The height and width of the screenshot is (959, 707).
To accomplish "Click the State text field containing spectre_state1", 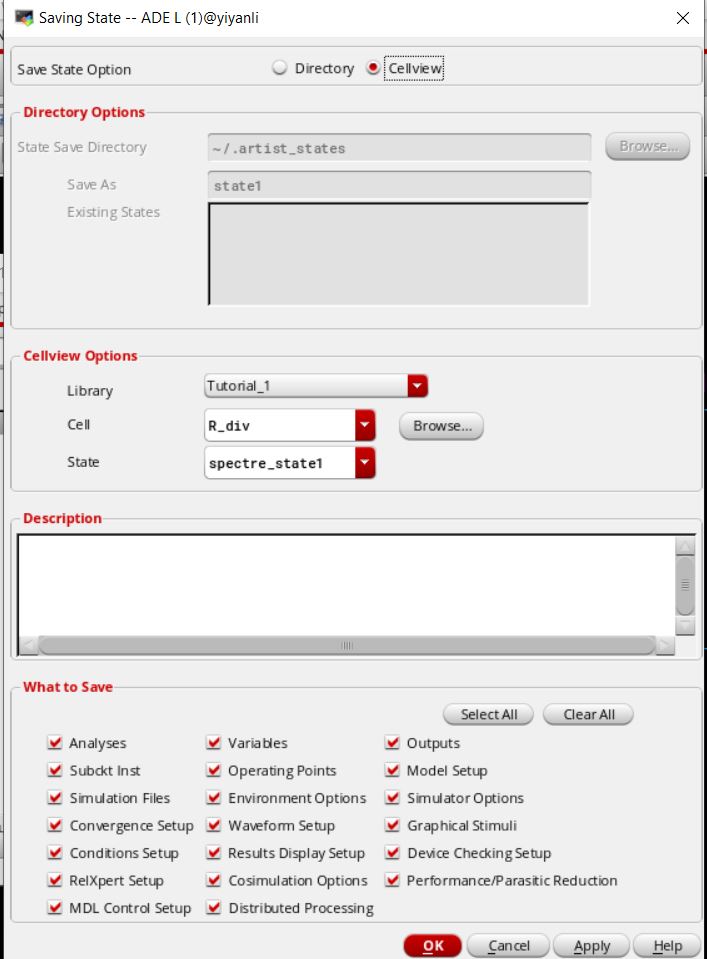I will point(280,463).
